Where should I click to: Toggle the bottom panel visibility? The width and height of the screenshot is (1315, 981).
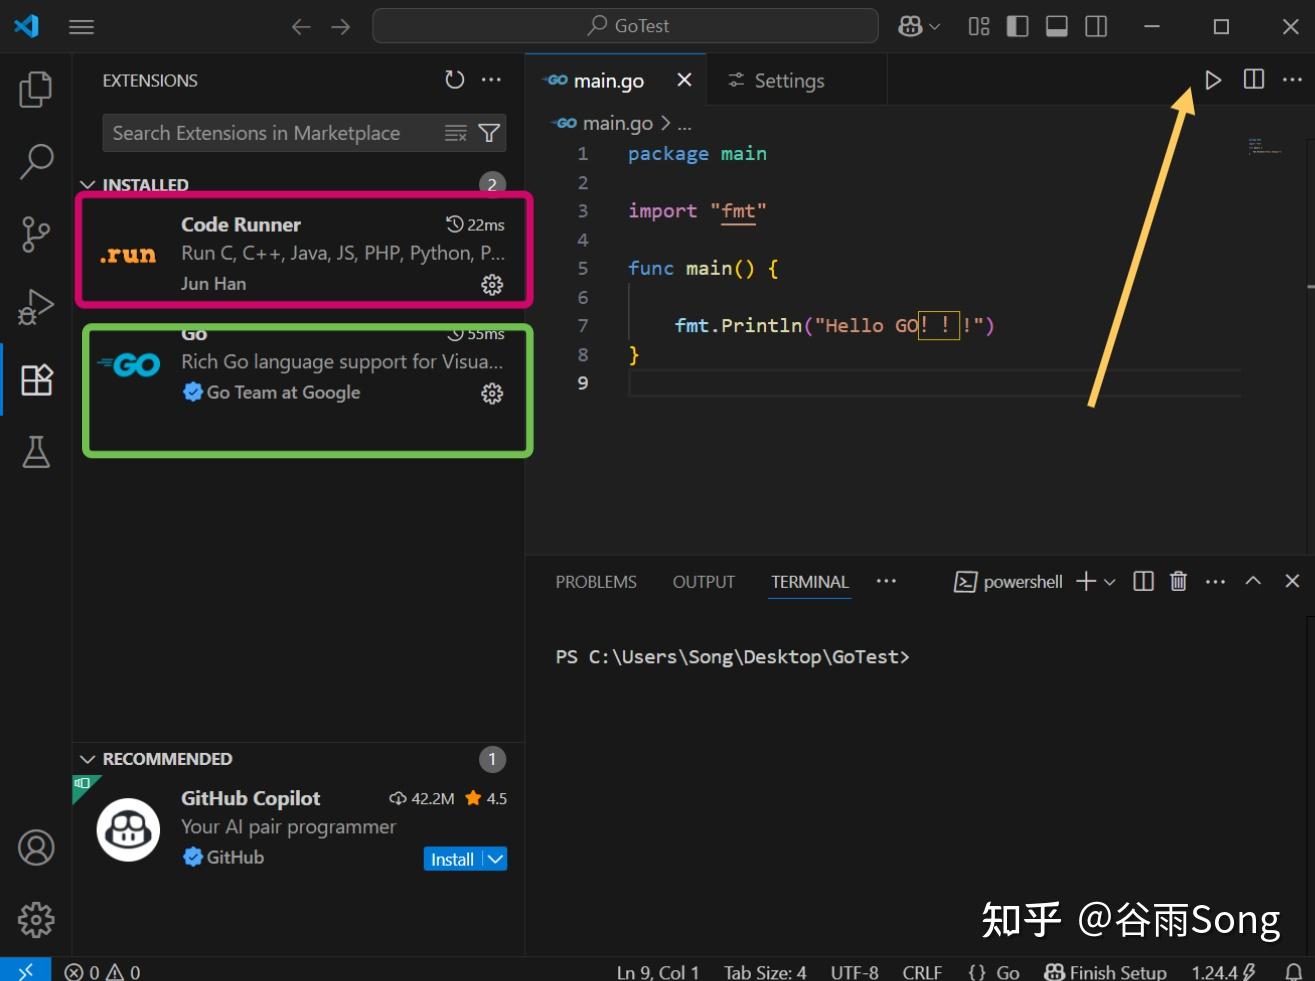click(x=1056, y=26)
